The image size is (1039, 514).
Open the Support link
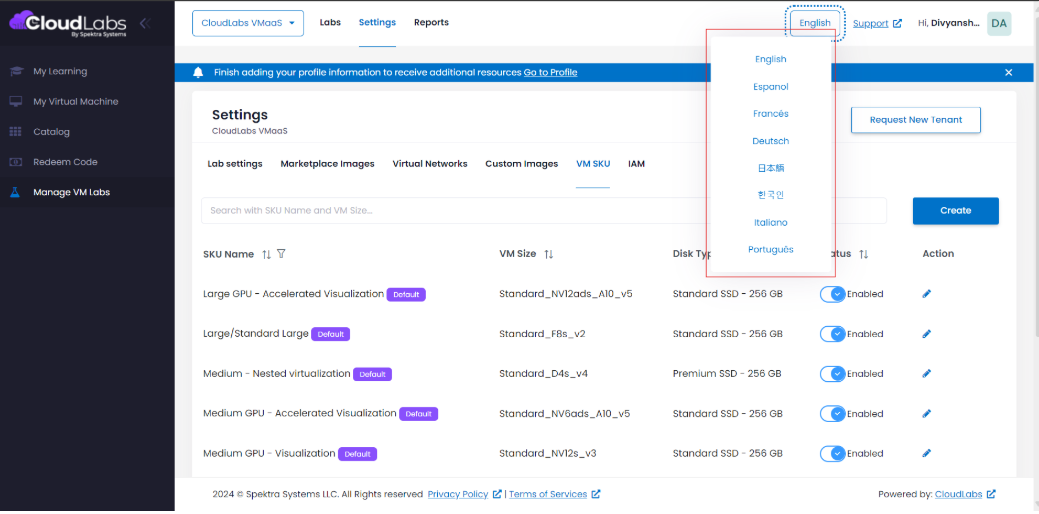click(x=871, y=23)
